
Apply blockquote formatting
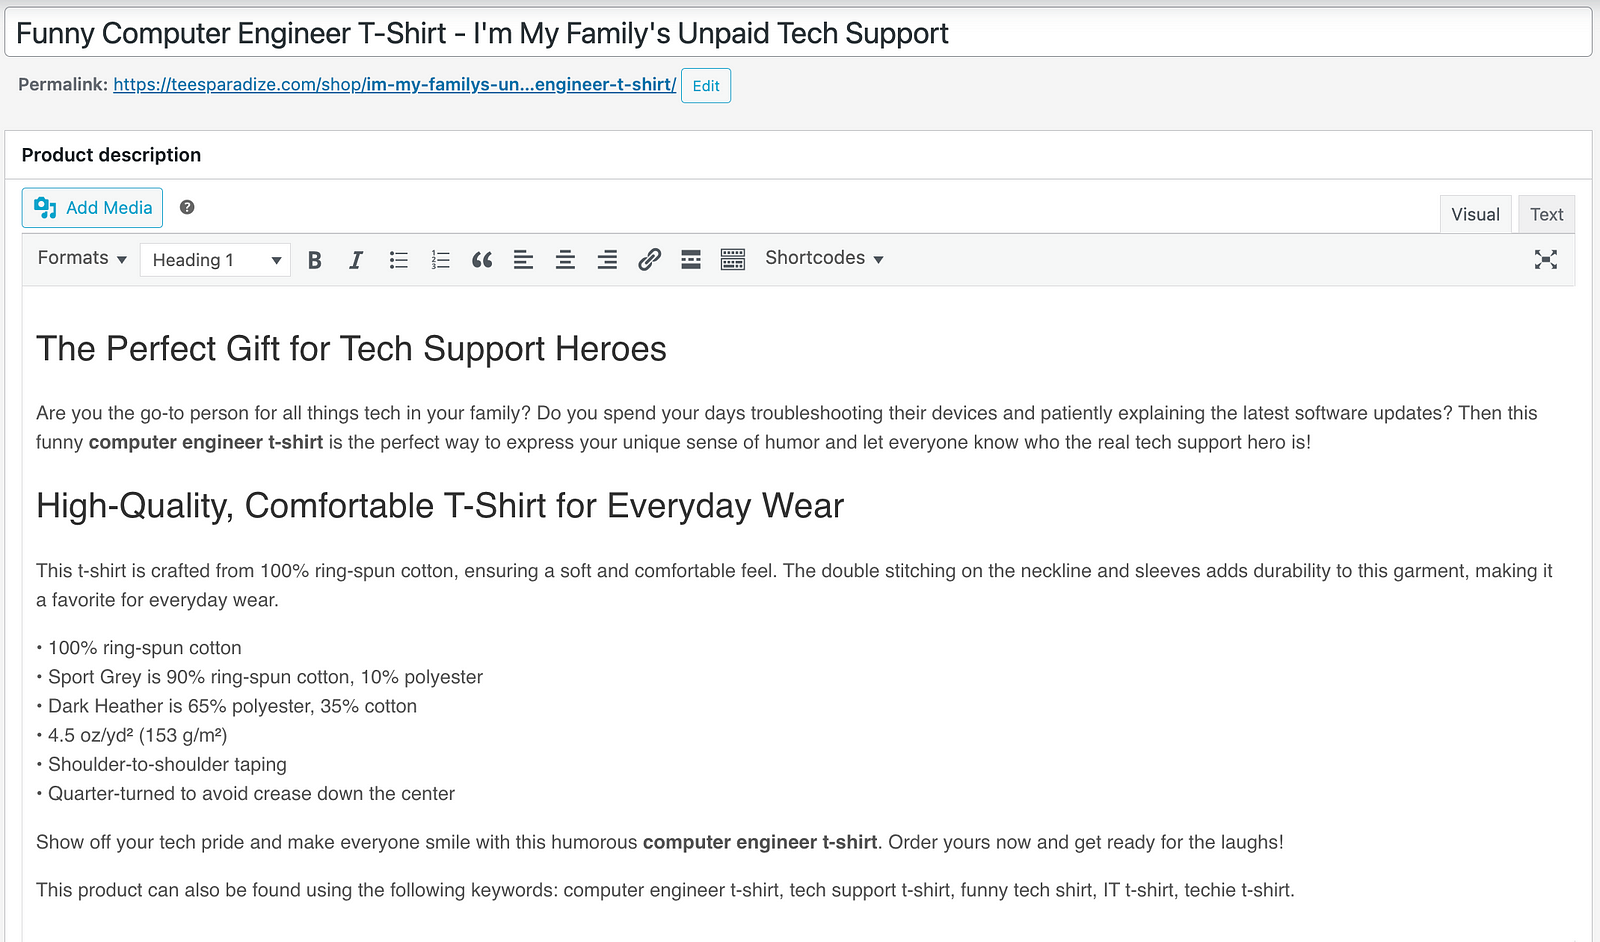point(482,260)
